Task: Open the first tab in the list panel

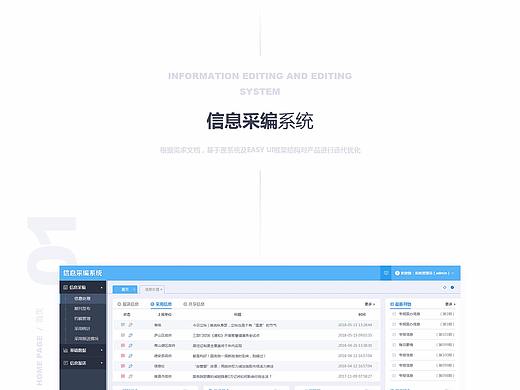Action: click(x=128, y=304)
